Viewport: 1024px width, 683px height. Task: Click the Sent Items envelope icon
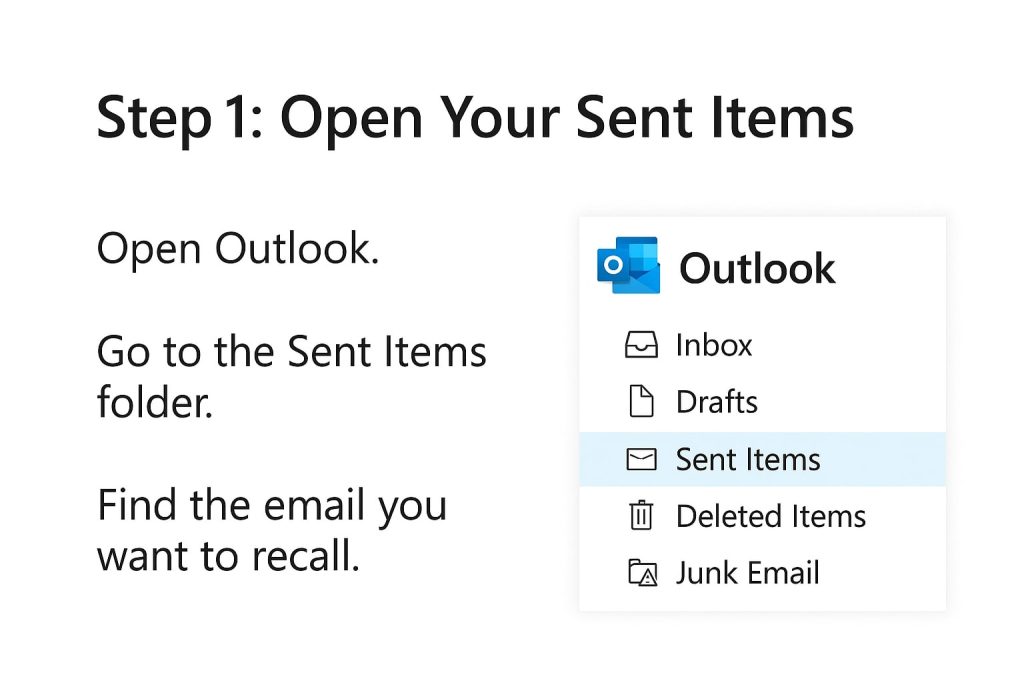[x=640, y=460]
